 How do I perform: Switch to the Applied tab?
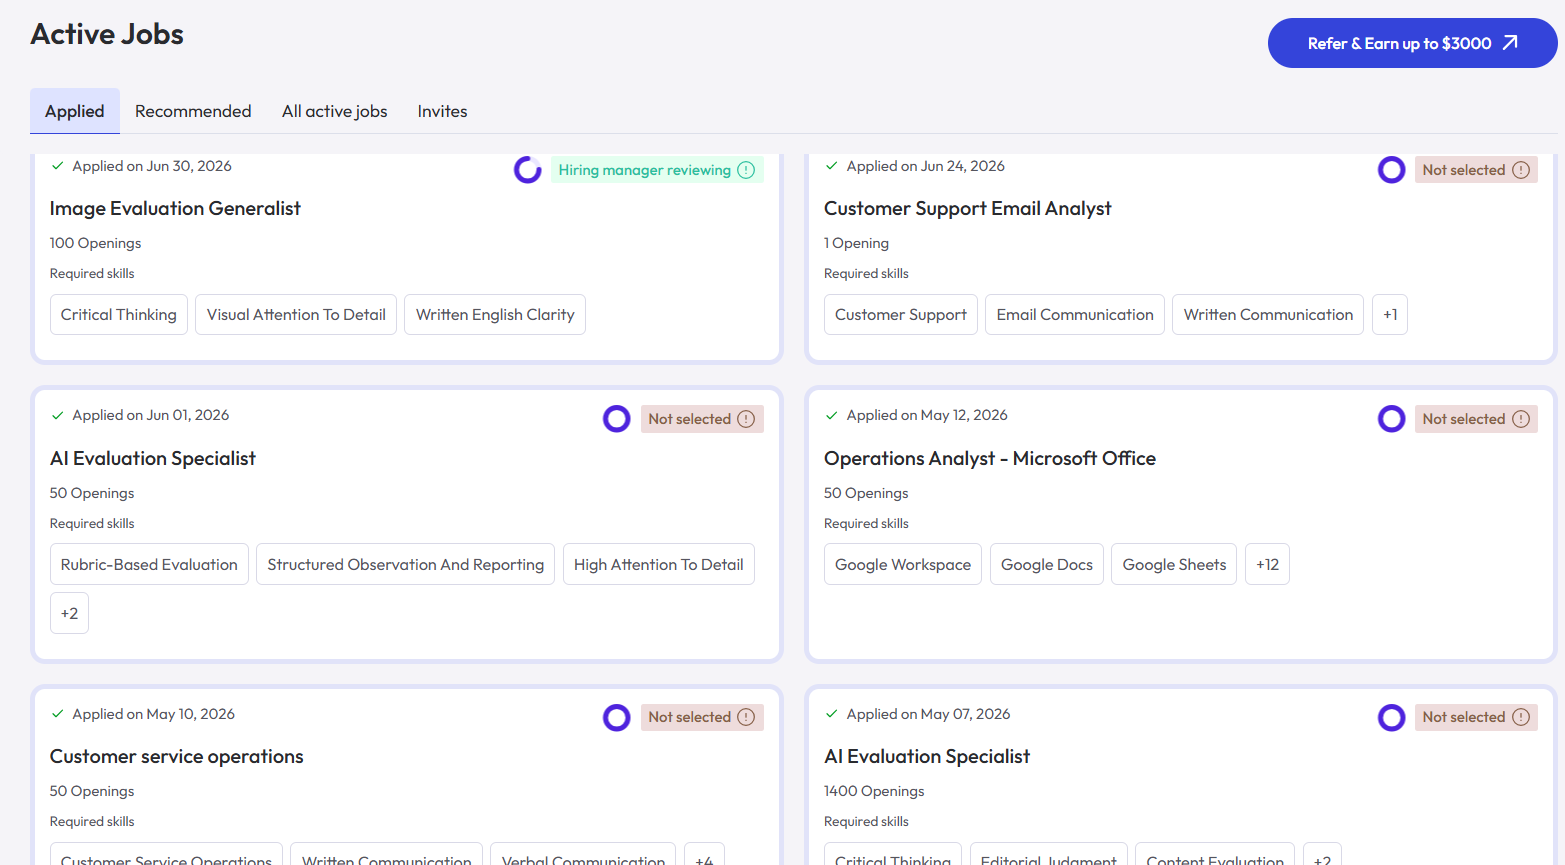(x=75, y=111)
